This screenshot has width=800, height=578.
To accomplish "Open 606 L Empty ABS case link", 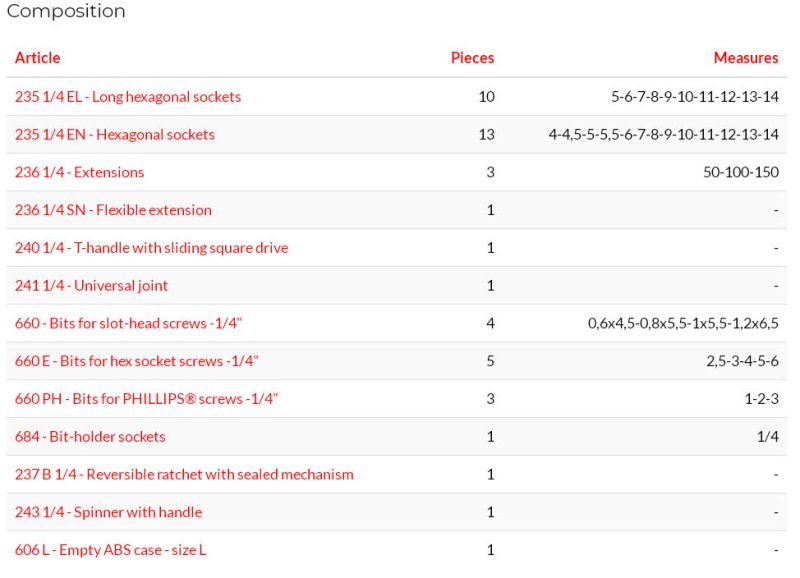I will pyautogui.click(x=110, y=550).
